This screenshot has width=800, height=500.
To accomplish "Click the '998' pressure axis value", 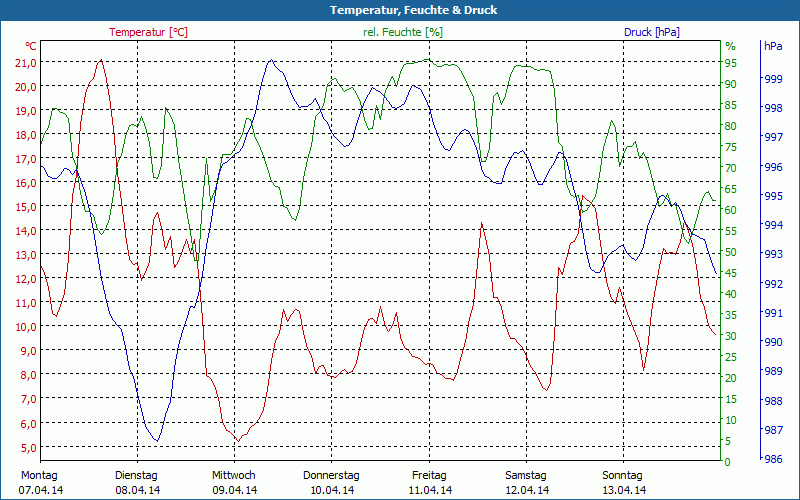I will click(773, 108).
